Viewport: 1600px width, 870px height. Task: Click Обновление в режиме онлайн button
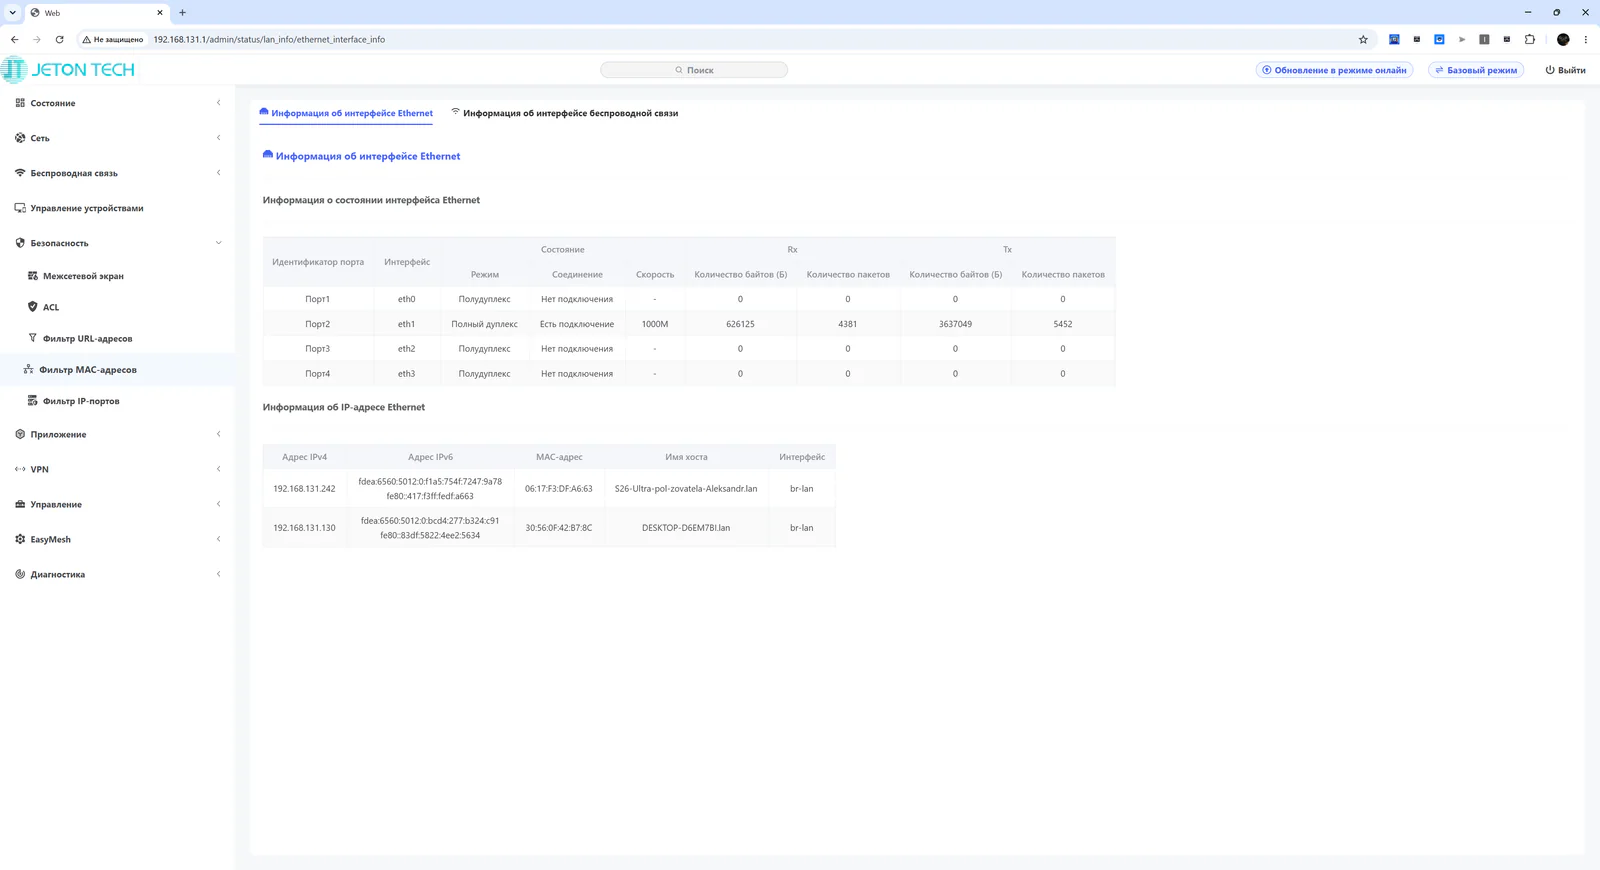click(1334, 70)
